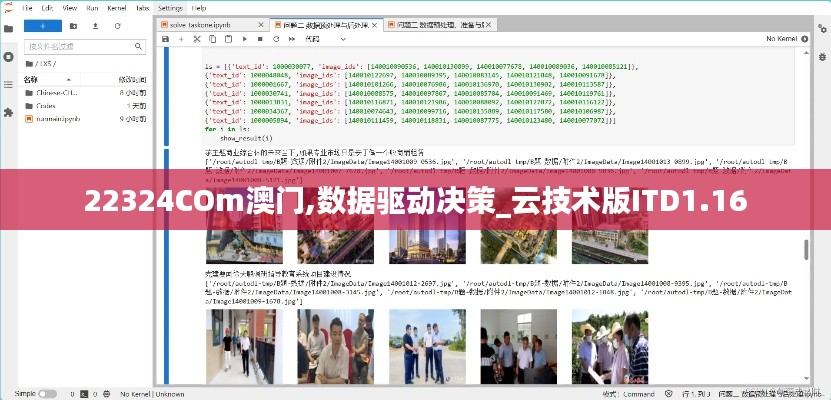831x400 pixels.
Task: Restart kernel and run all cells
Action: click(292, 39)
